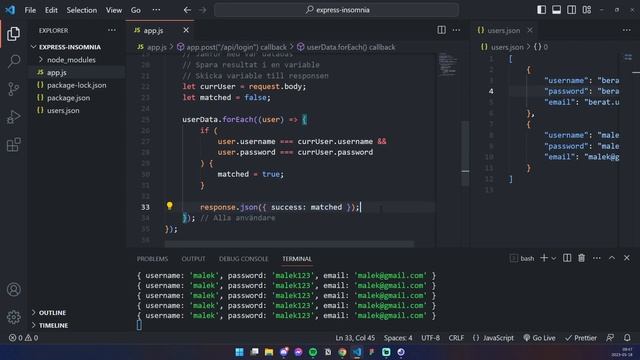This screenshot has height=360, width=640.
Task: Open package.json in the explorer
Action: tap(68, 98)
